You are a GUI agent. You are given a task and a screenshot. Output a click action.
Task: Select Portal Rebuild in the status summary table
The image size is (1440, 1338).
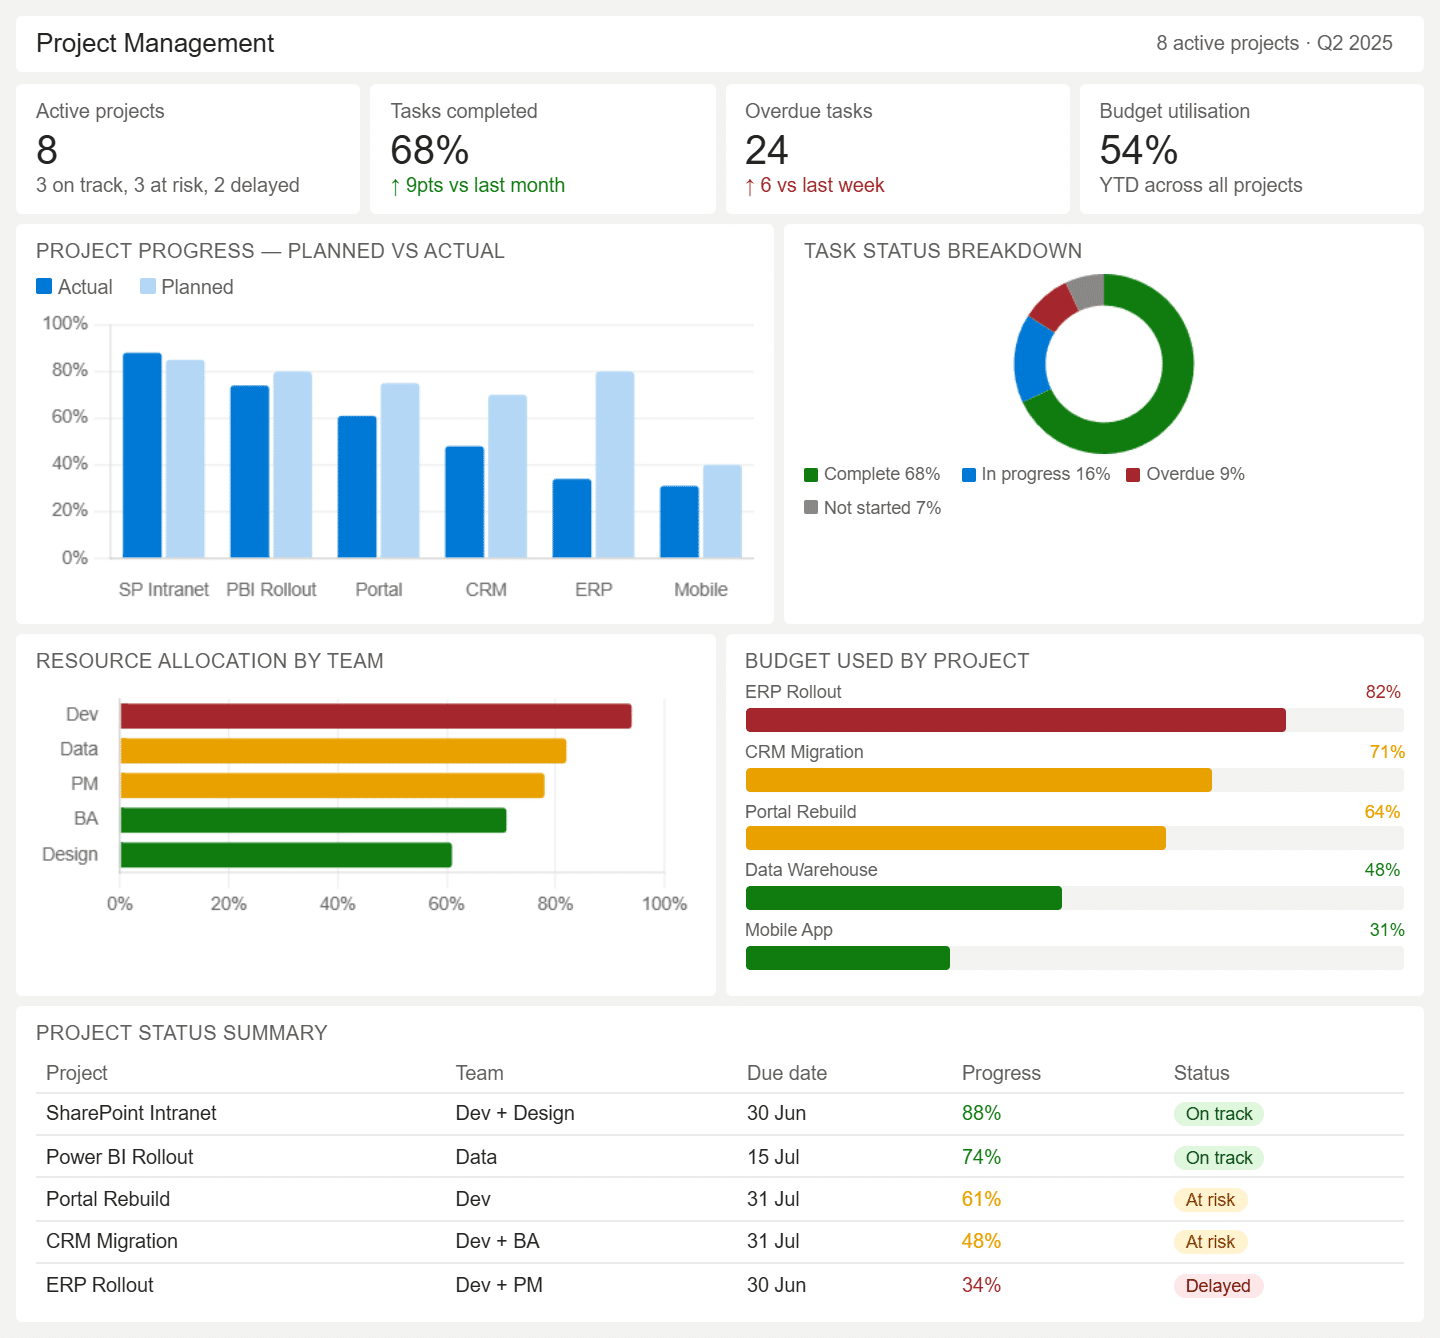pos(108,1199)
